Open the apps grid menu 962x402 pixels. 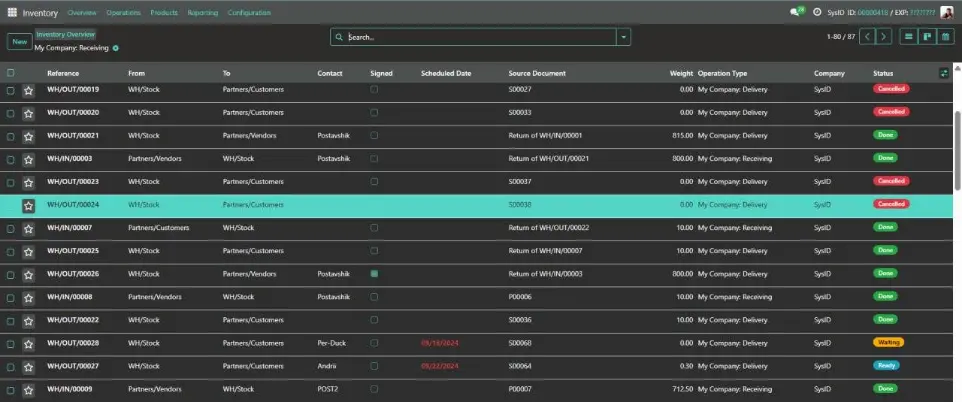coord(12,13)
